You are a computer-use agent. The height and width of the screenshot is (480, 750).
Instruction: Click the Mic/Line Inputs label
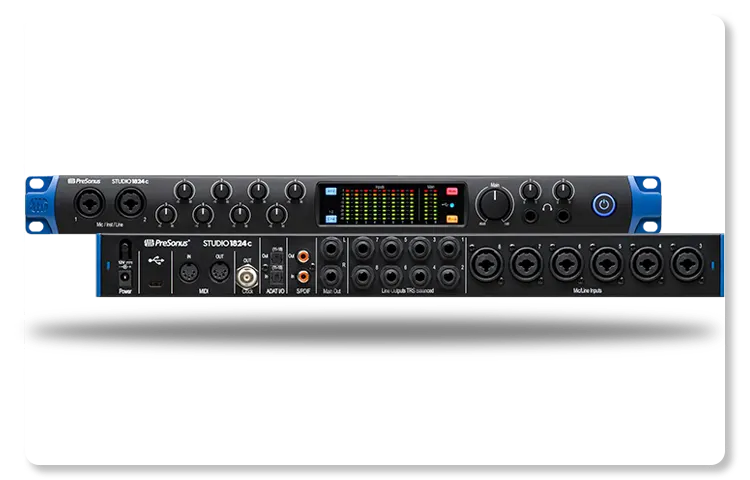[x=587, y=291]
